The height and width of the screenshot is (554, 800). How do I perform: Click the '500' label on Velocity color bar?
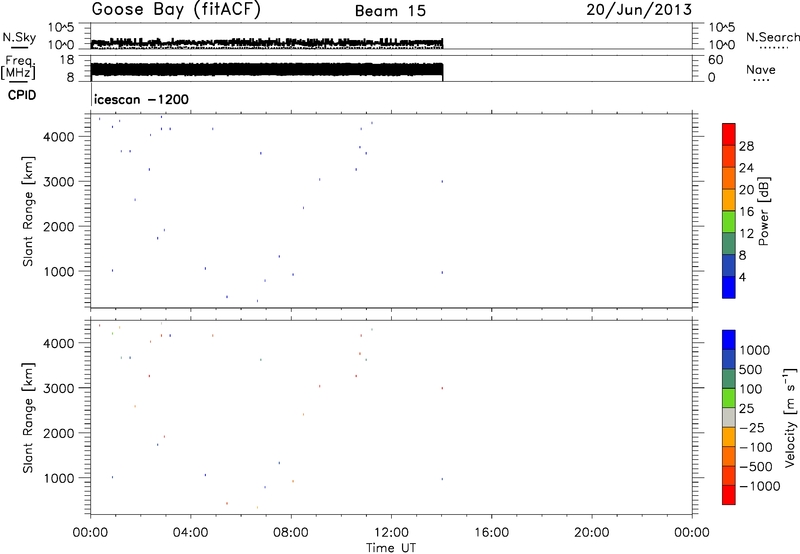(x=751, y=370)
